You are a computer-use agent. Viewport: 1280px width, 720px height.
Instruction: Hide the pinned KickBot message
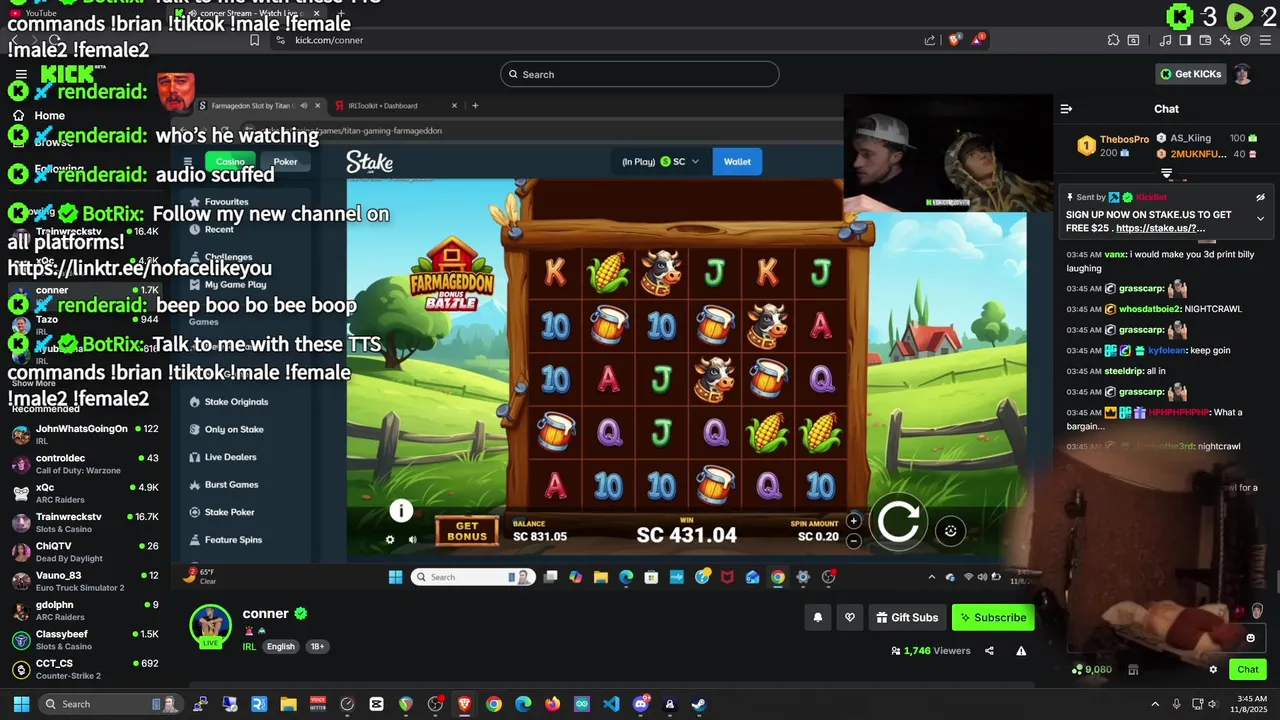pos(1260,198)
